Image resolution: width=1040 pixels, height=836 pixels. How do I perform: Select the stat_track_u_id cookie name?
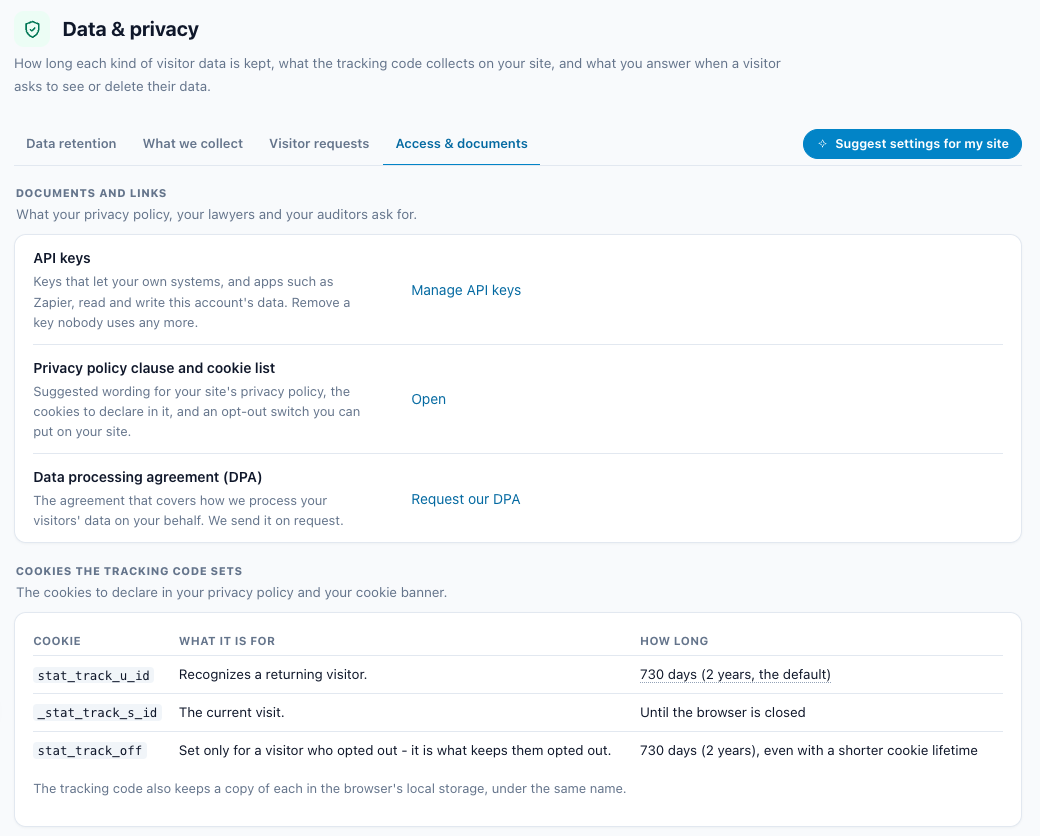(x=94, y=675)
